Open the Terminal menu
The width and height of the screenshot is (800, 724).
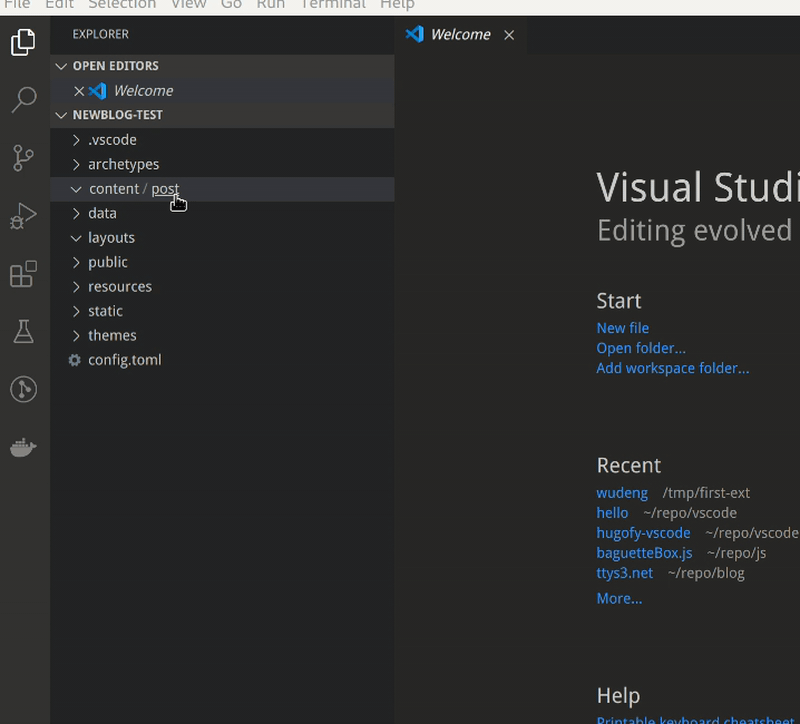pyautogui.click(x=333, y=5)
